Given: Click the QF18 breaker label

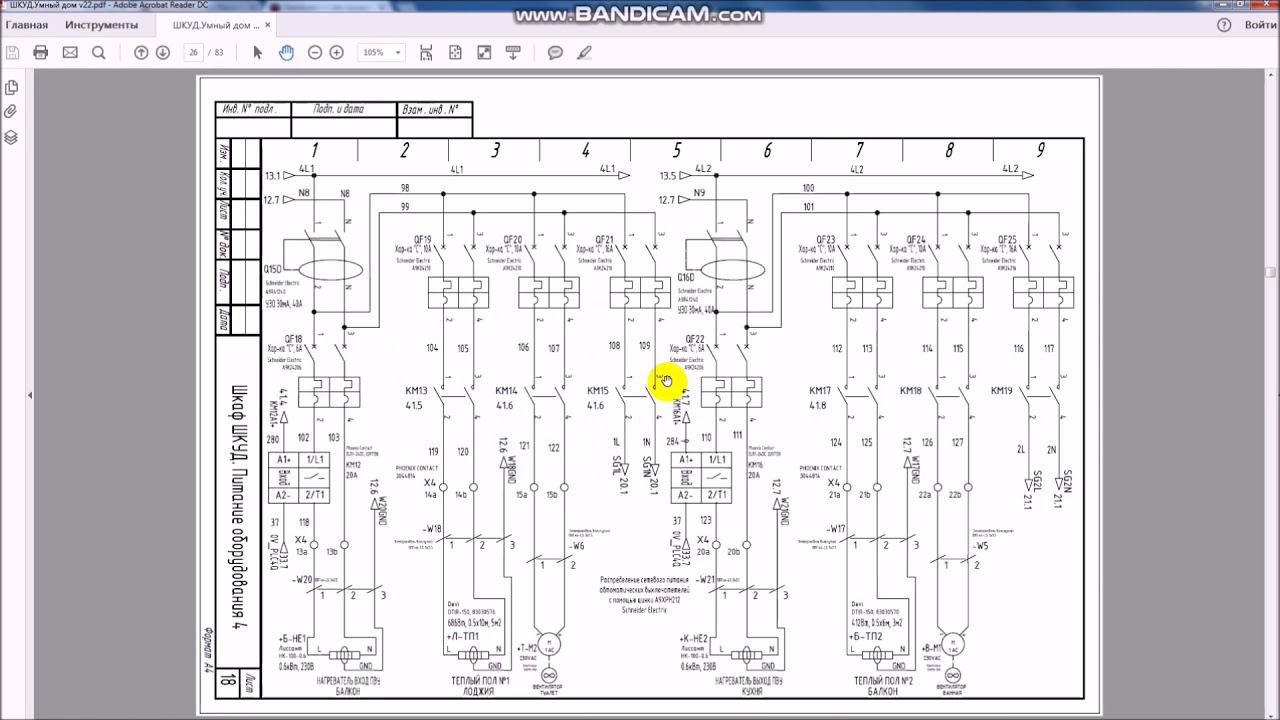Looking at the screenshot, I should pyautogui.click(x=292, y=339).
